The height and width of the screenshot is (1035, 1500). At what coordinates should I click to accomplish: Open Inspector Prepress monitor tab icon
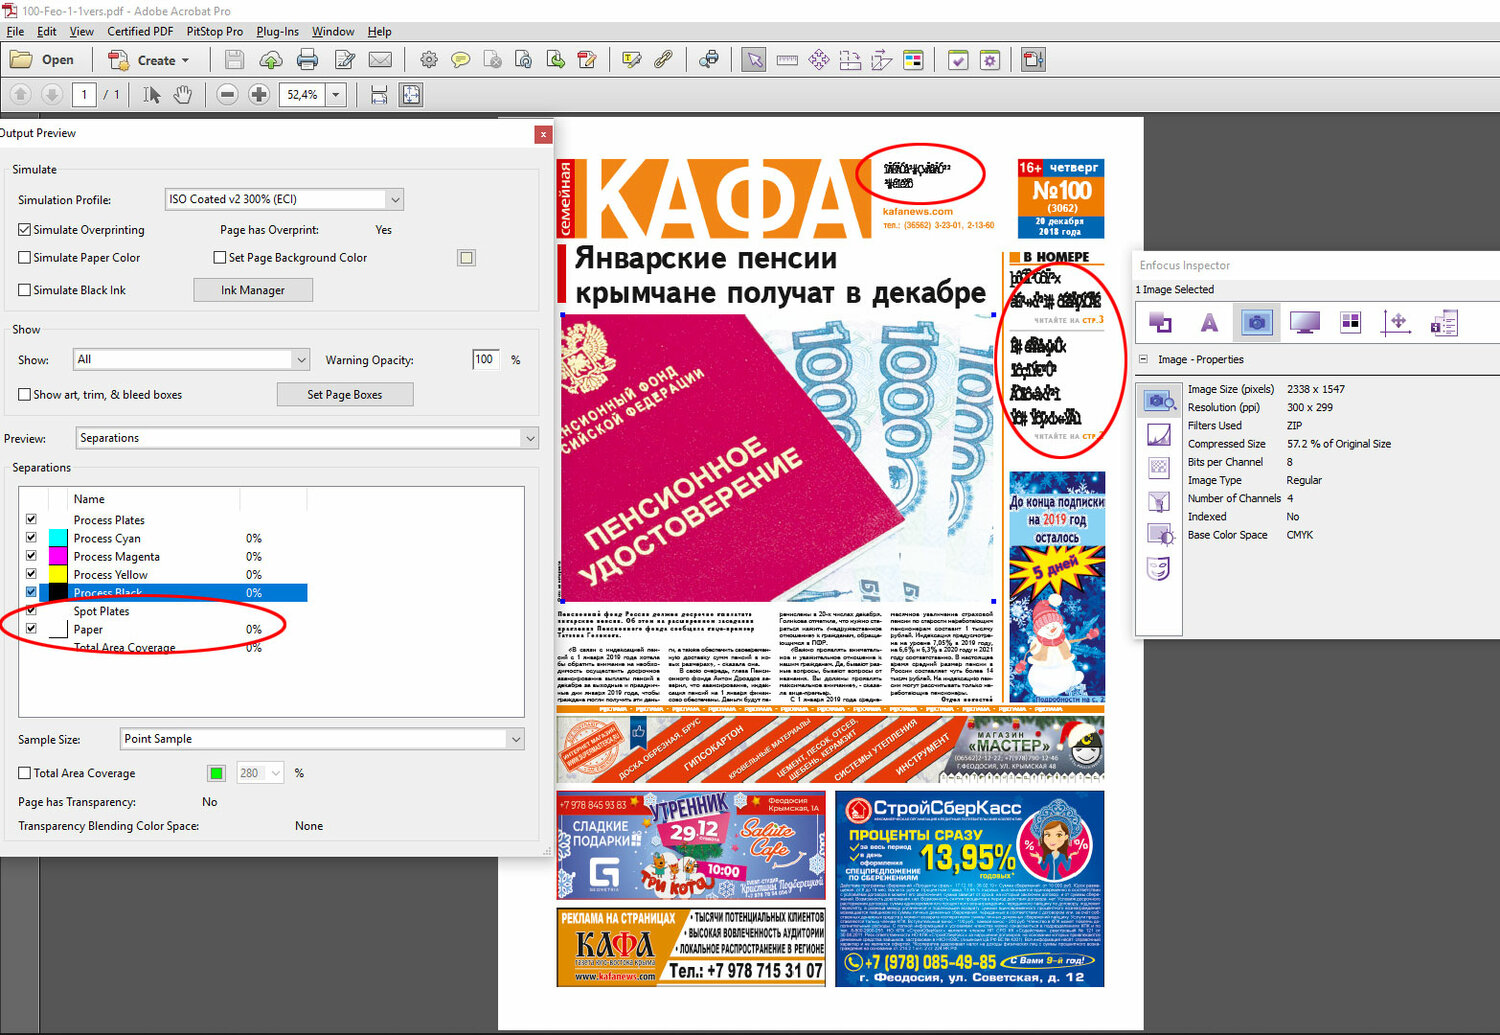(x=1304, y=322)
